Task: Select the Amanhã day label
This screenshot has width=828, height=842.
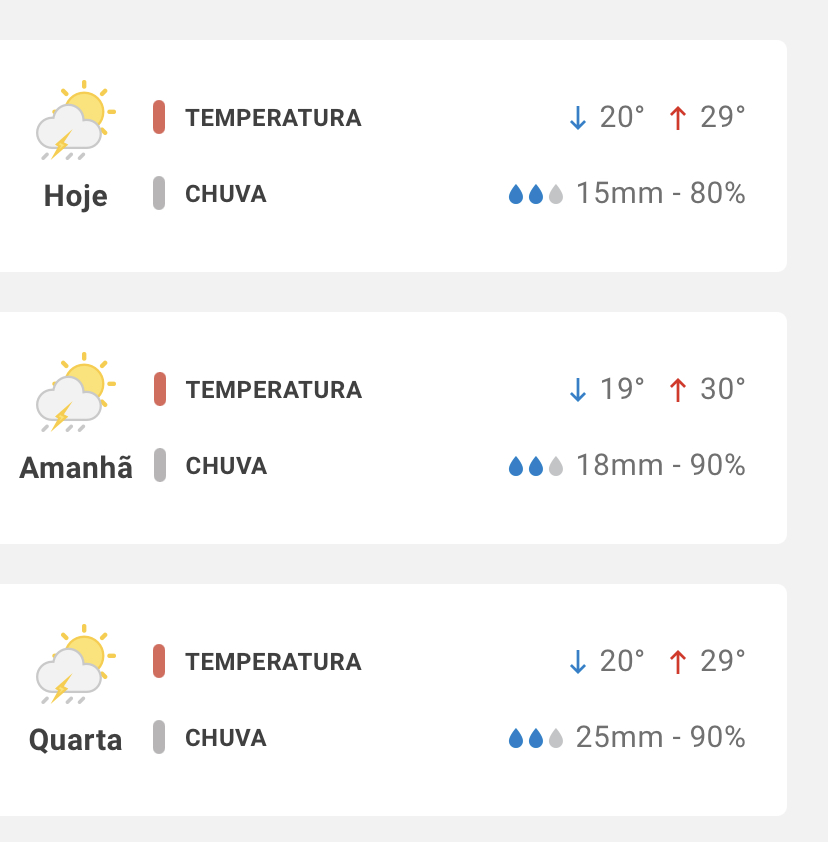Action: pos(76,468)
